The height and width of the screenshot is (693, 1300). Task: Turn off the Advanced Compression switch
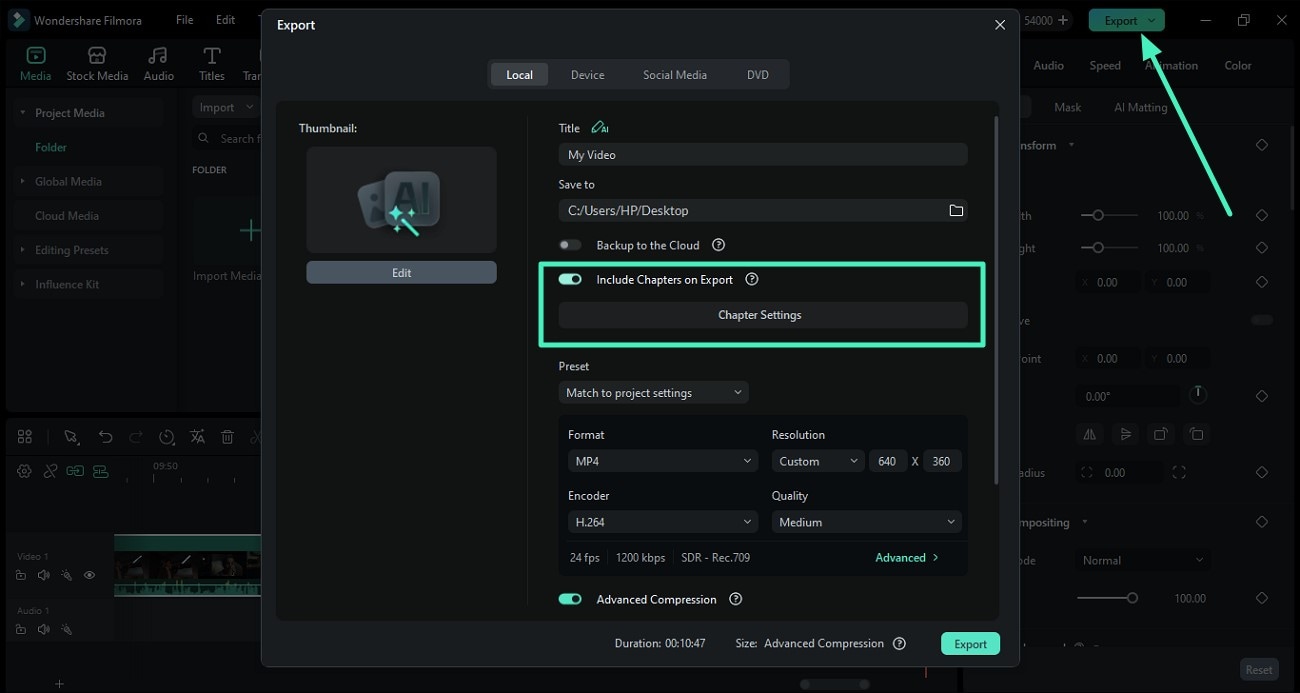pyautogui.click(x=570, y=600)
